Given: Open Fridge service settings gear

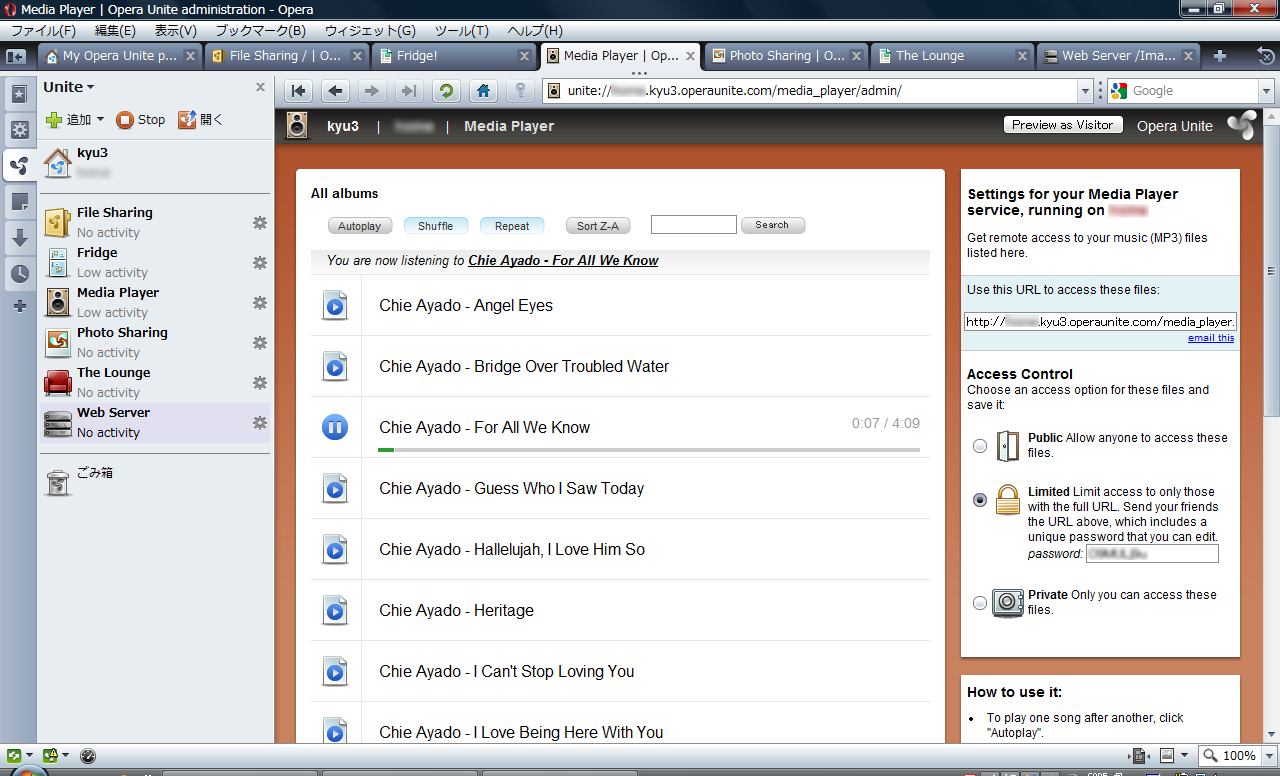Looking at the screenshot, I should coord(260,262).
